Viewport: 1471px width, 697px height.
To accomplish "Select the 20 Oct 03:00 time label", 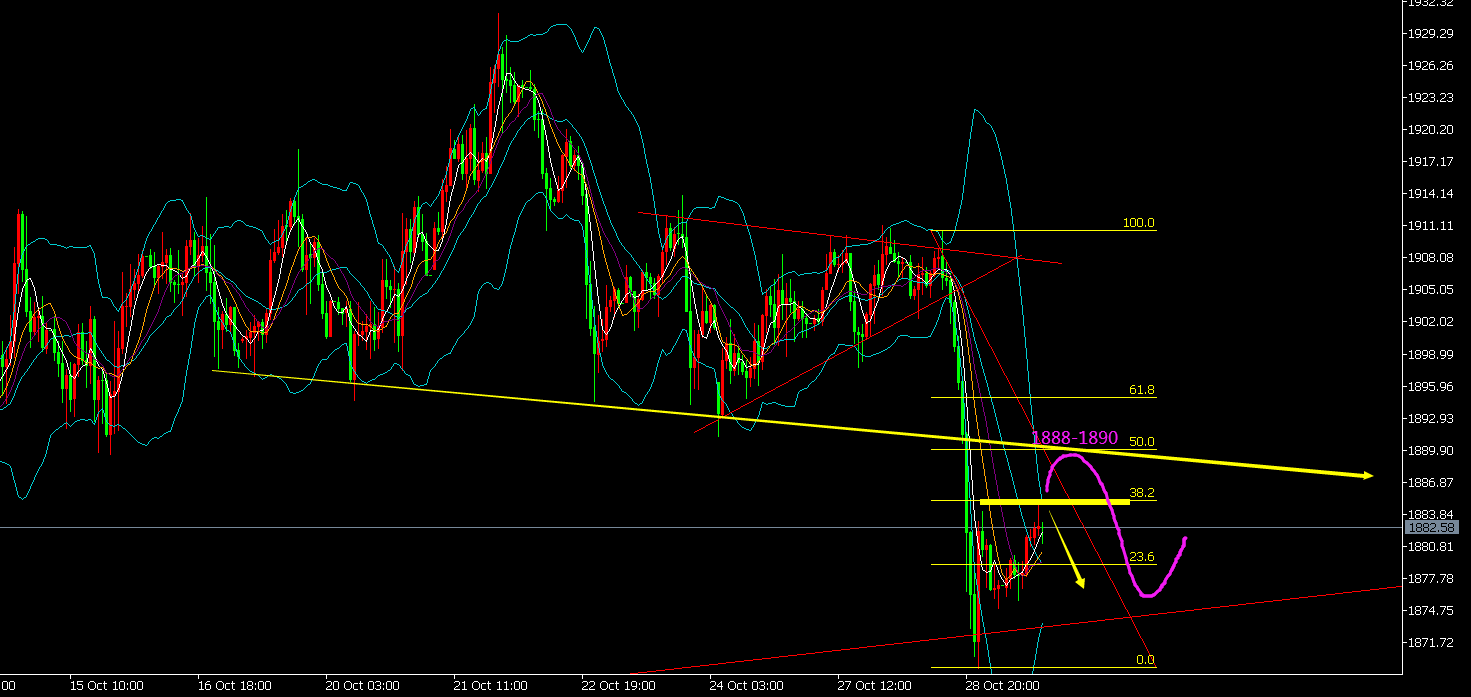I will 362,686.
